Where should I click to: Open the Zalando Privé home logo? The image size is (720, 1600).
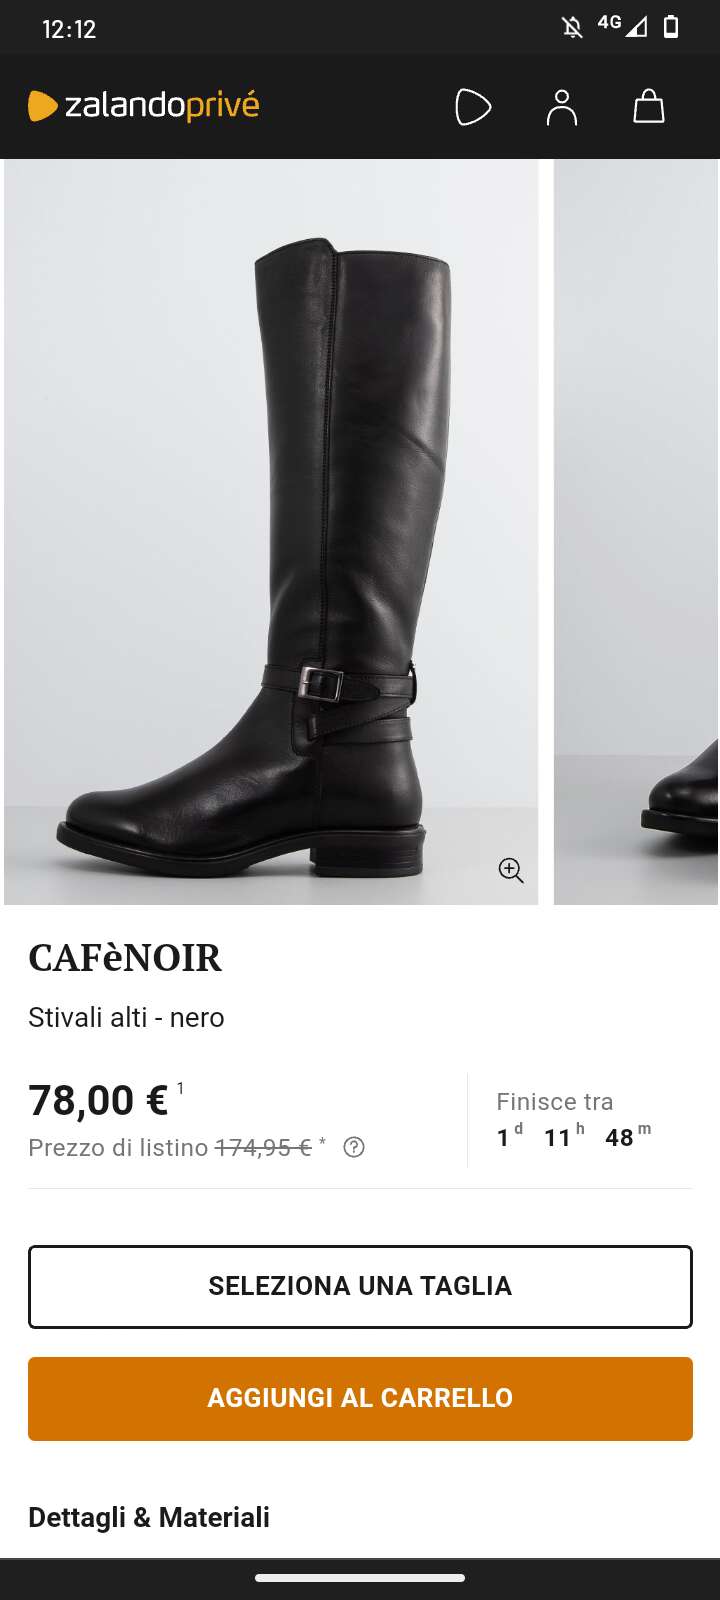pyautogui.click(x=143, y=105)
